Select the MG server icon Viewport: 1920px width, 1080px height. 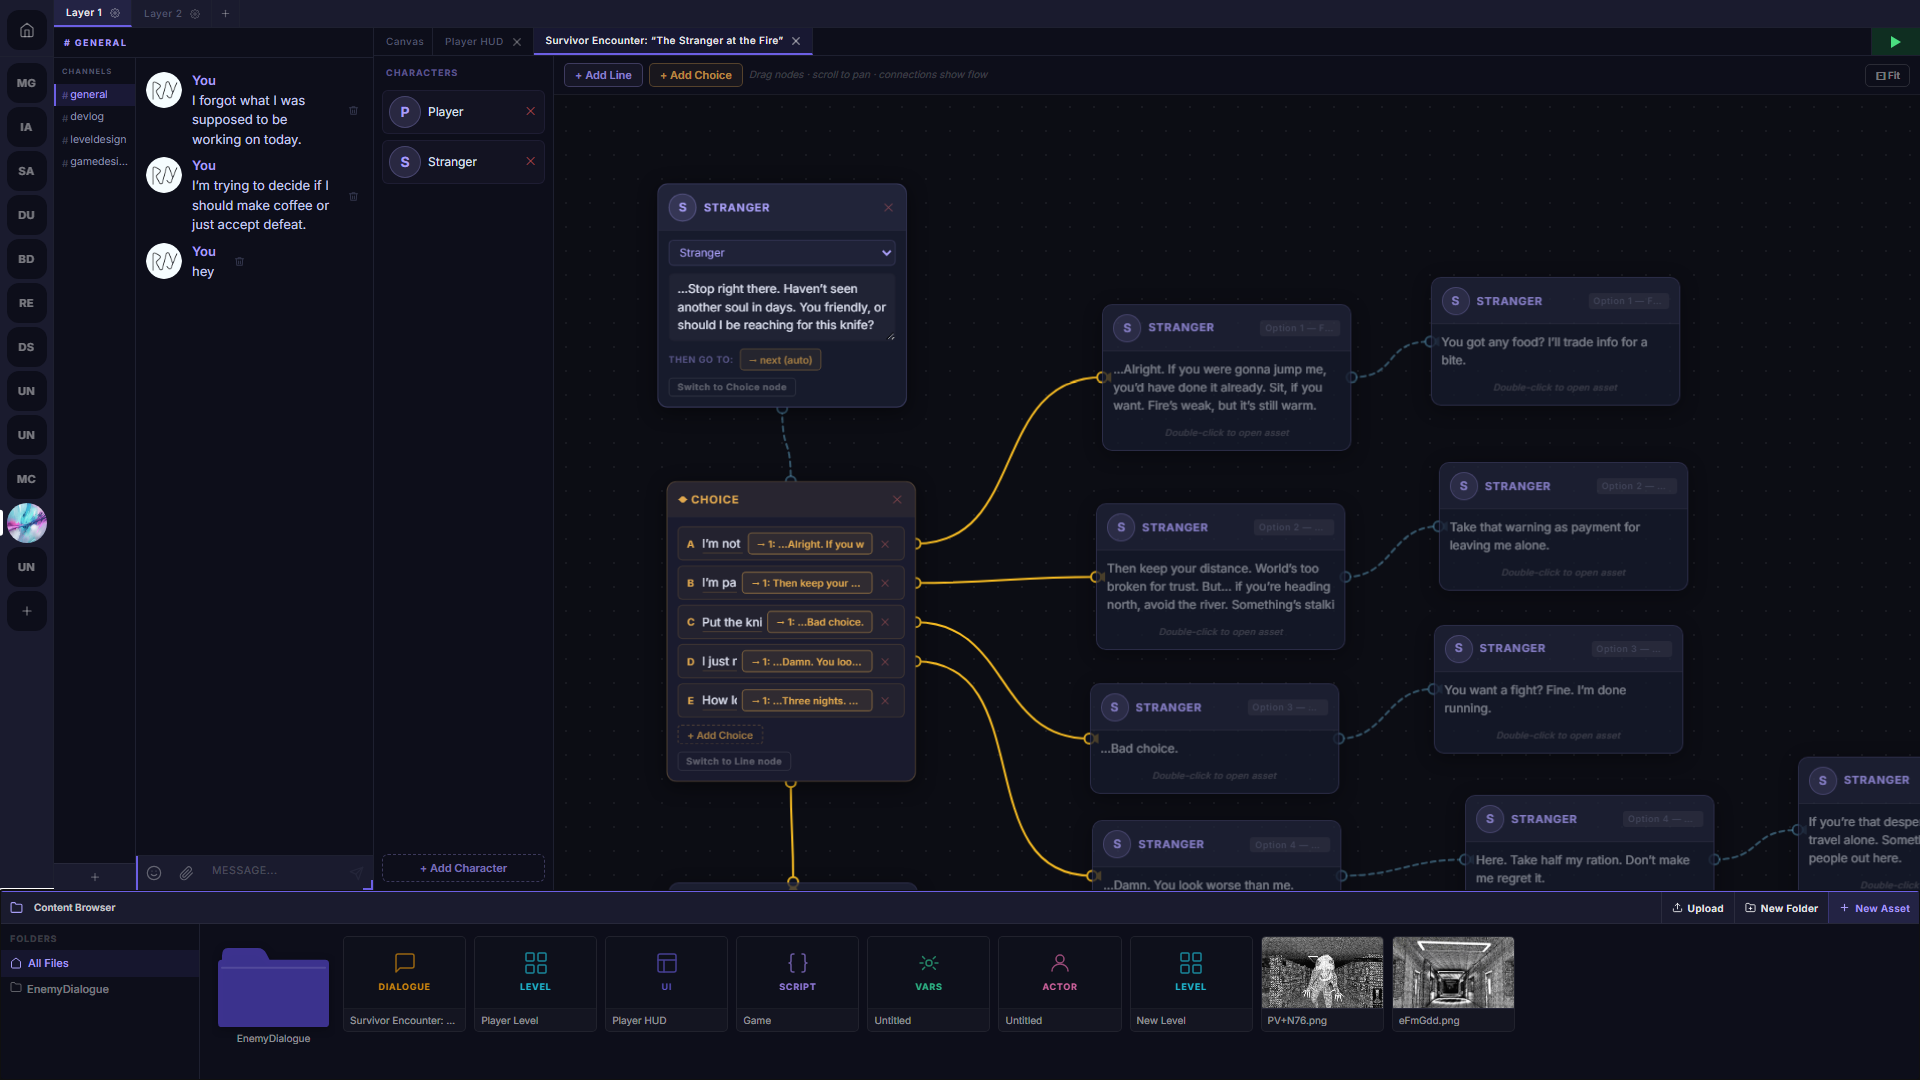point(27,83)
